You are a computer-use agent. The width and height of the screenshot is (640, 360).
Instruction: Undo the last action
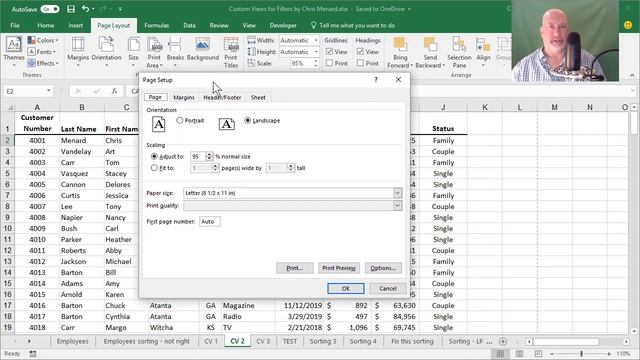click(x=85, y=9)
